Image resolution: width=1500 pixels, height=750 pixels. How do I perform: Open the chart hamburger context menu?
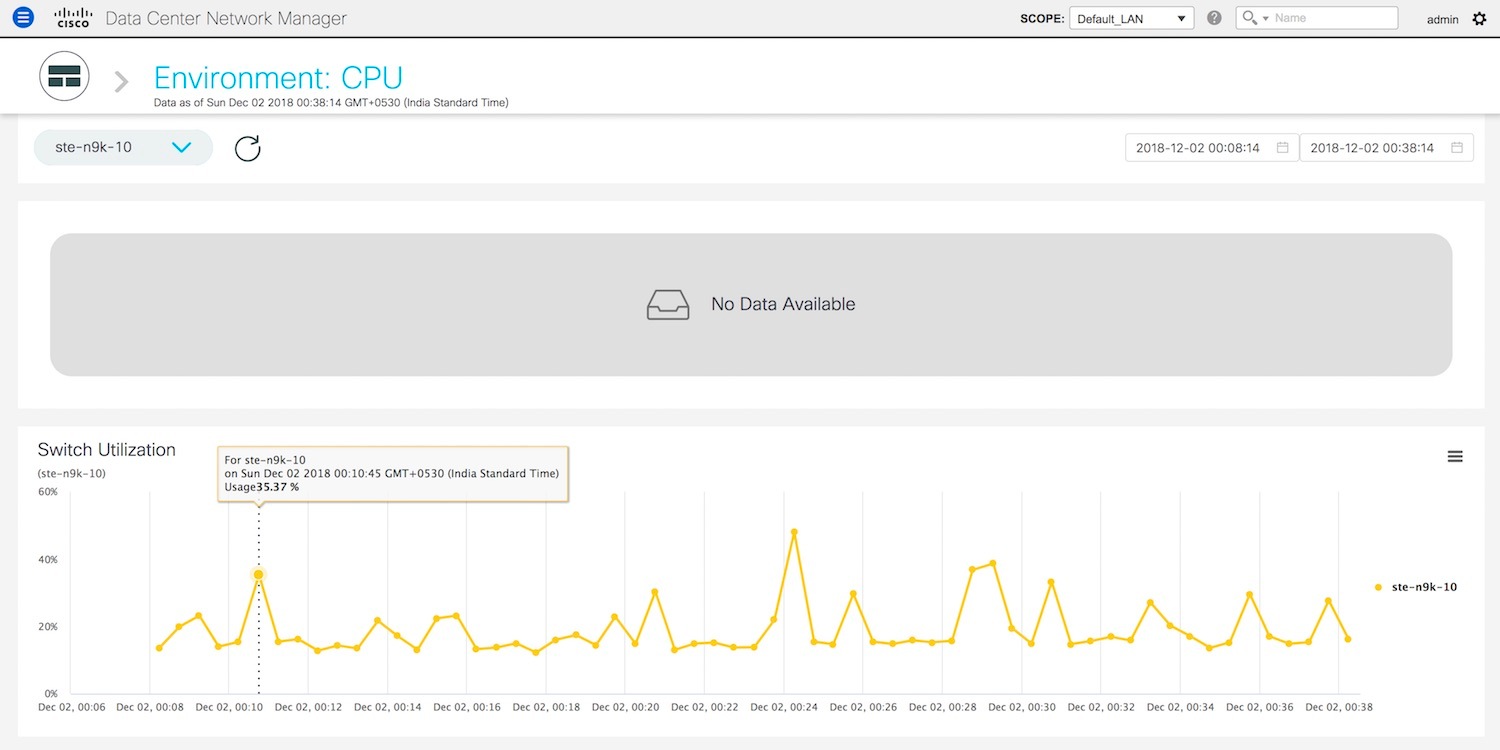click(x=1455, y=456)
